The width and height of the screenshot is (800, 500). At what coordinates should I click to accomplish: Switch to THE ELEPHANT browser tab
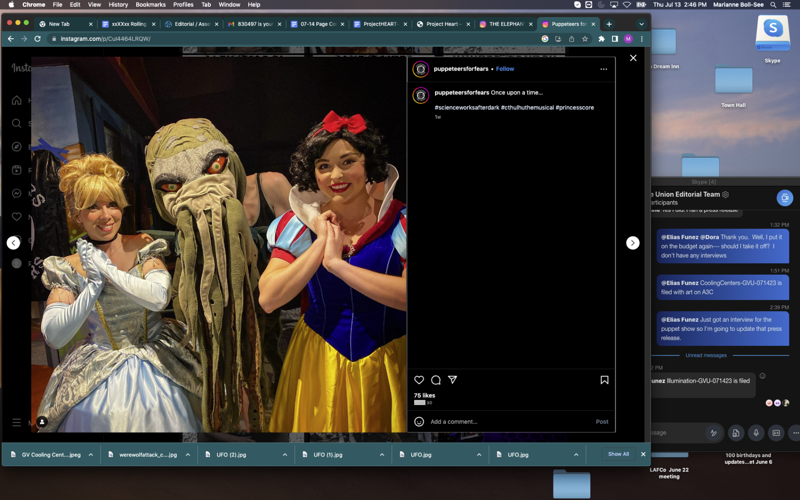505,24
